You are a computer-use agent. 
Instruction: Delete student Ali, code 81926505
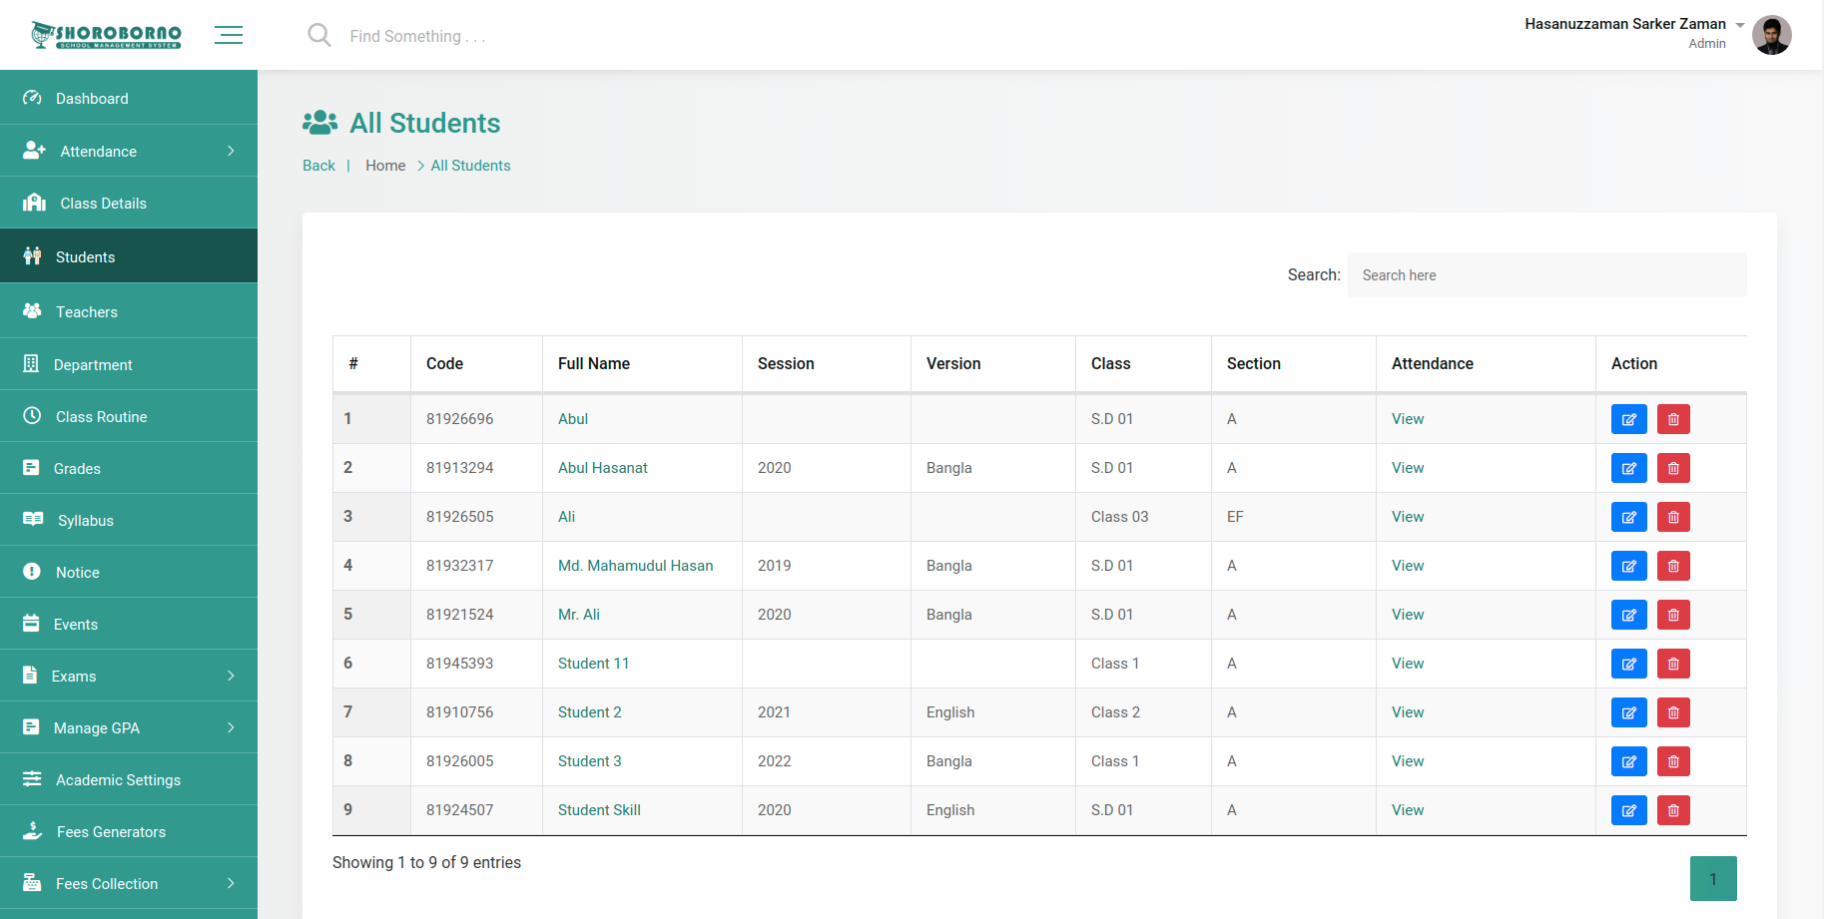1673,517
